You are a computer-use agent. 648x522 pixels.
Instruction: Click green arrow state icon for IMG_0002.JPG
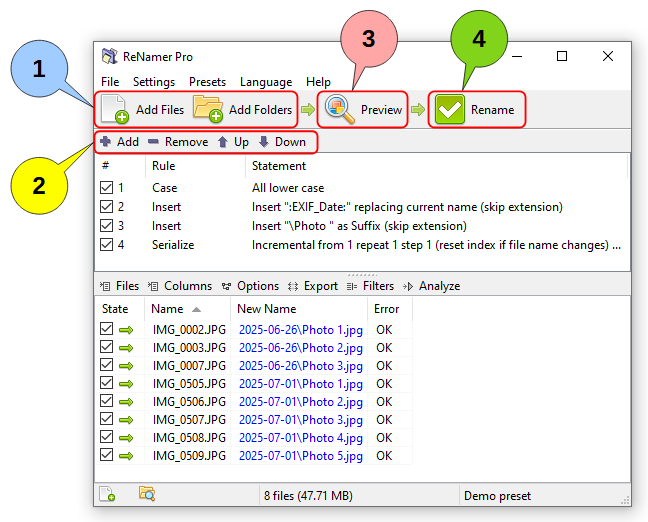[126, 330]
